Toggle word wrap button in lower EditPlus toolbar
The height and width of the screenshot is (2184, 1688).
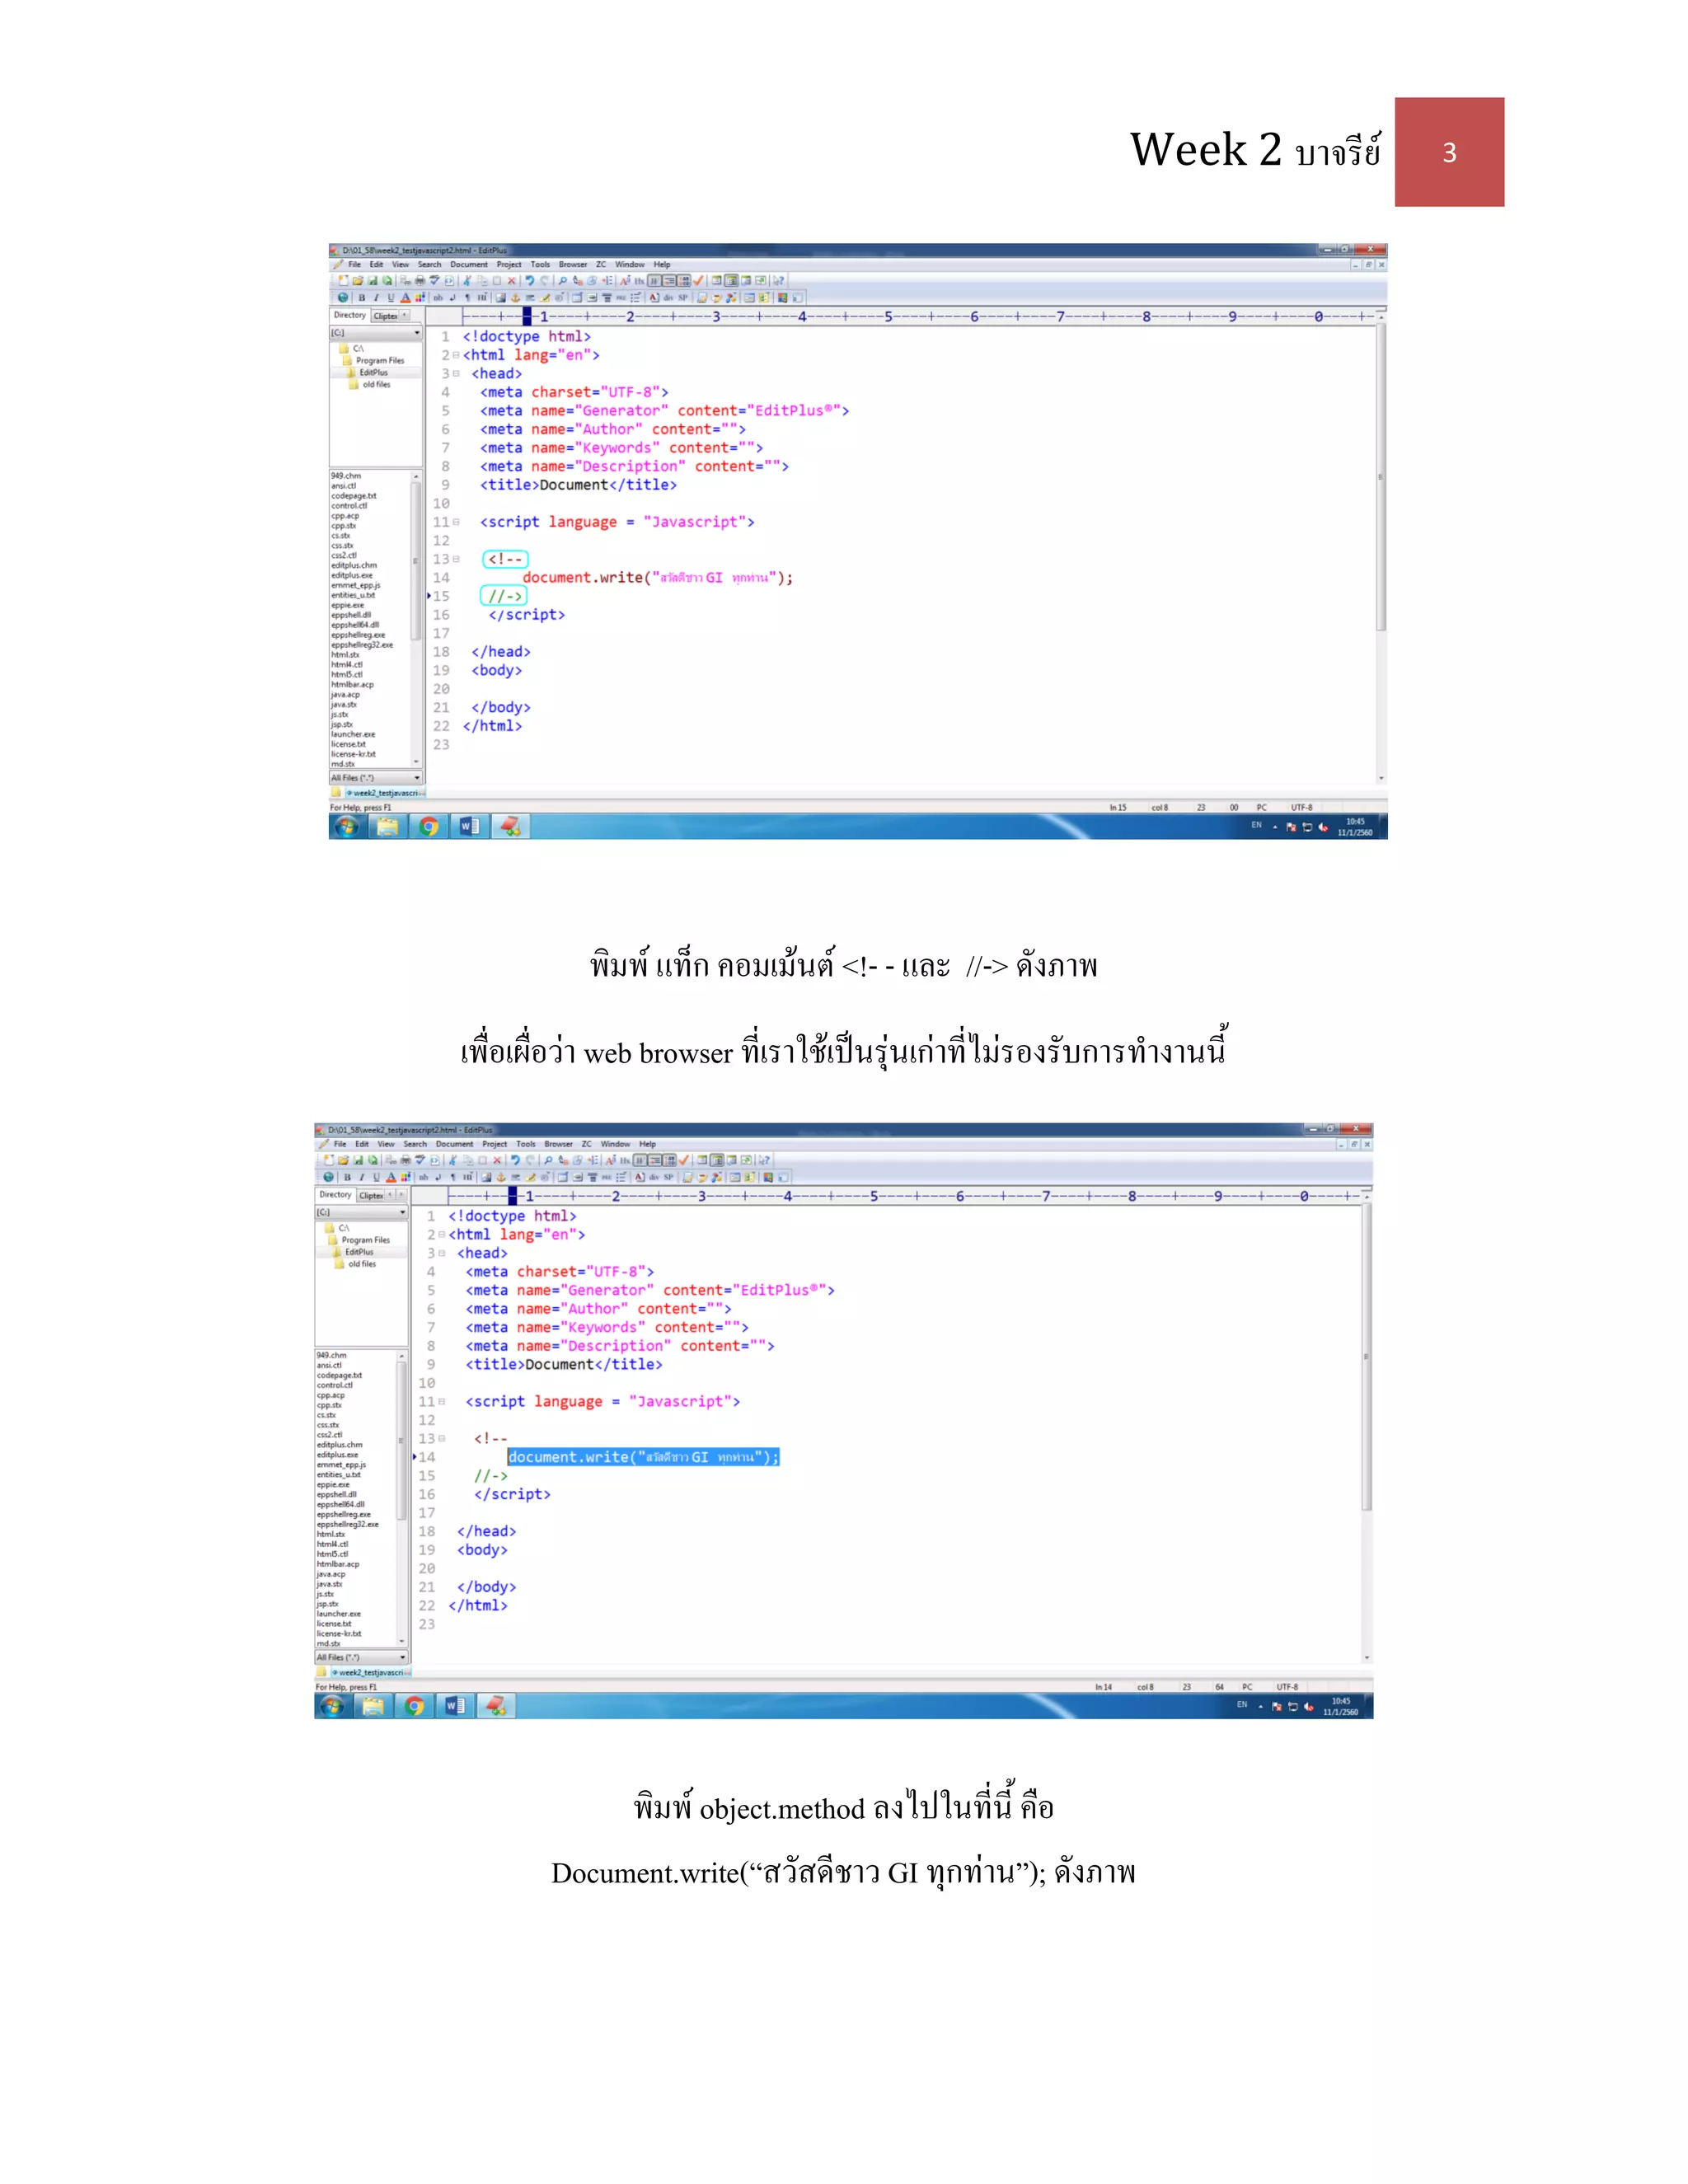coord(641,1161)
